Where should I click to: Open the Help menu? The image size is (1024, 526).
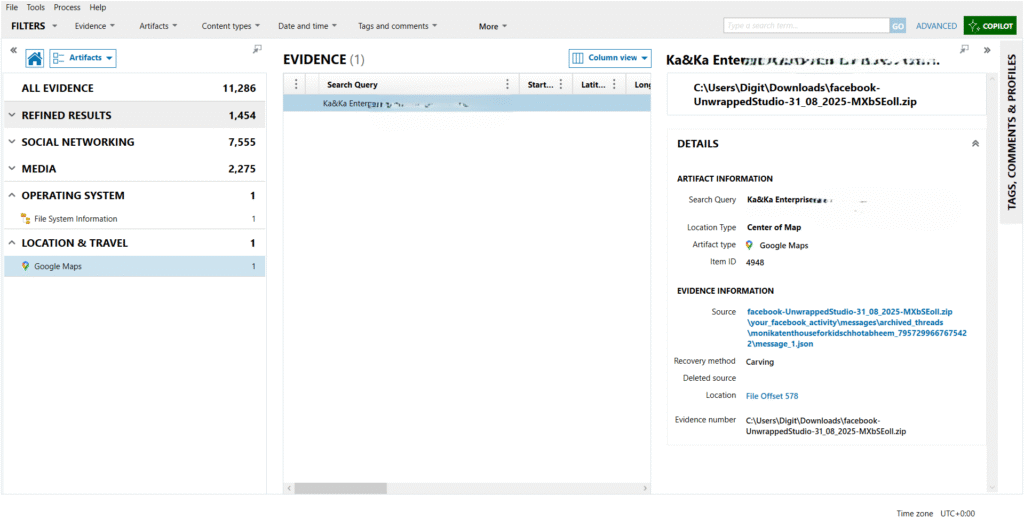(98, 7)
